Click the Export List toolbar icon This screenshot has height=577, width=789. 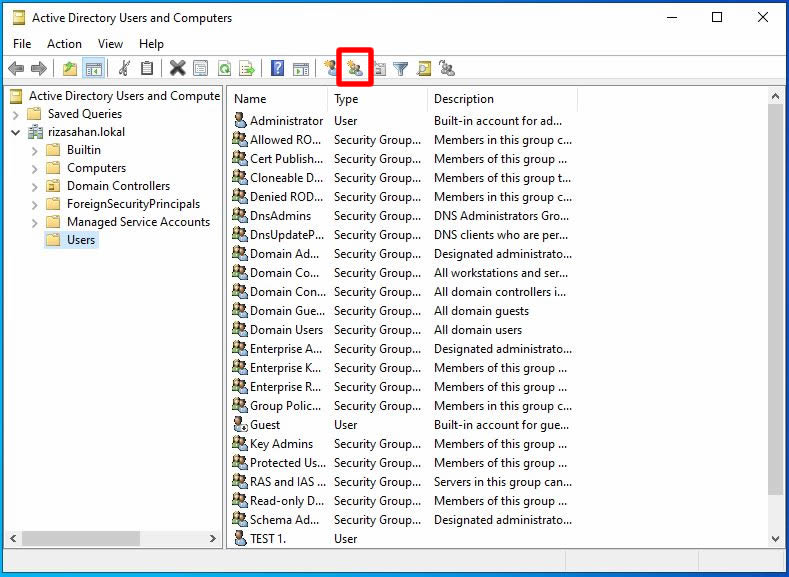click(x=247, y=68)
